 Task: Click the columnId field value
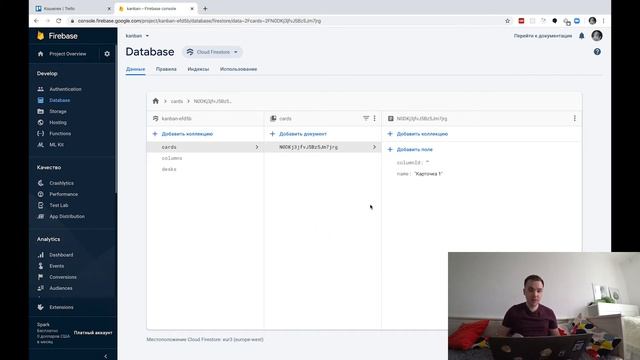(x=427, y=162)
